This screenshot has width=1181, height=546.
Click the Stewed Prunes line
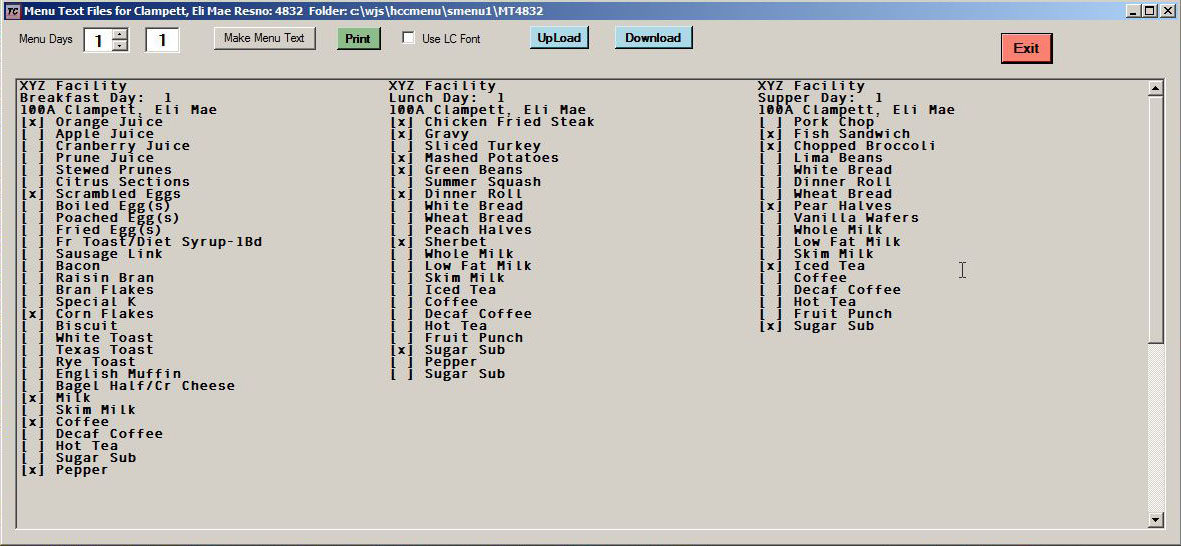coord(96,170)
